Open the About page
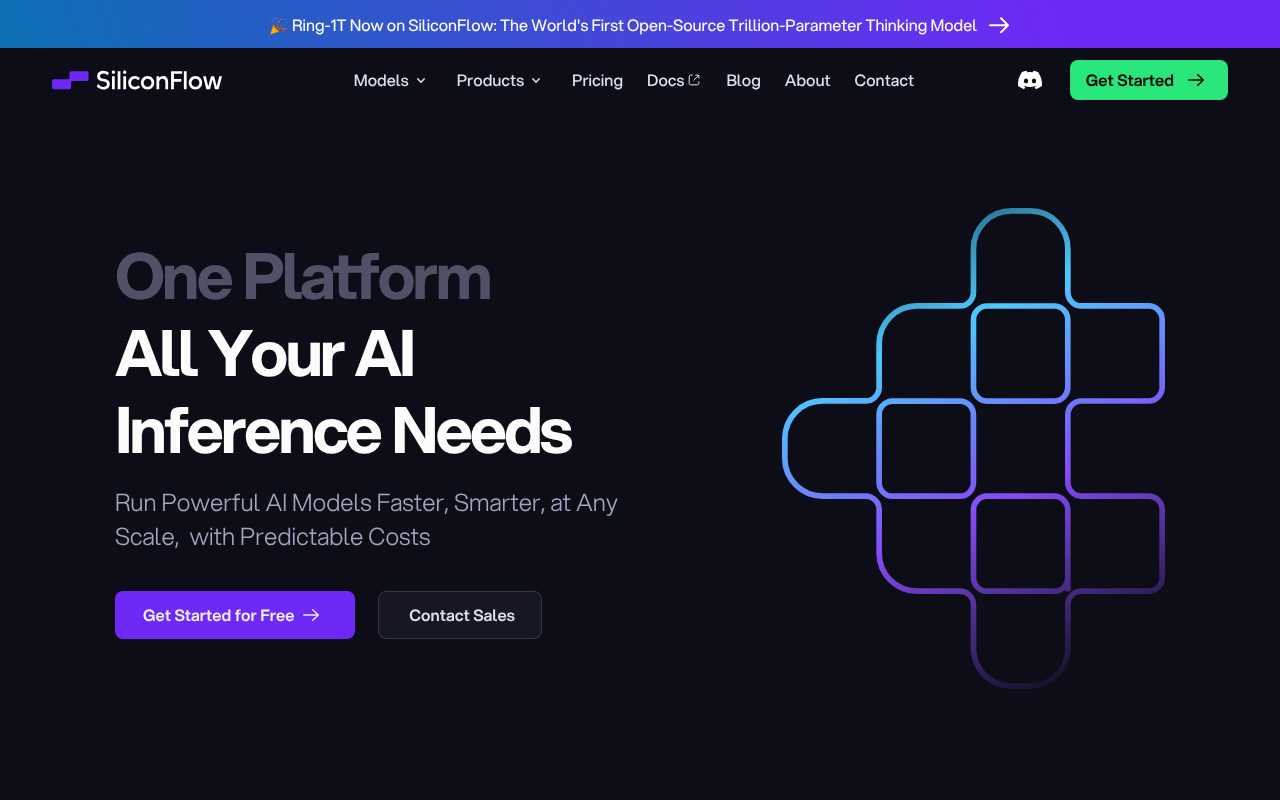 (x=807, y=80)
